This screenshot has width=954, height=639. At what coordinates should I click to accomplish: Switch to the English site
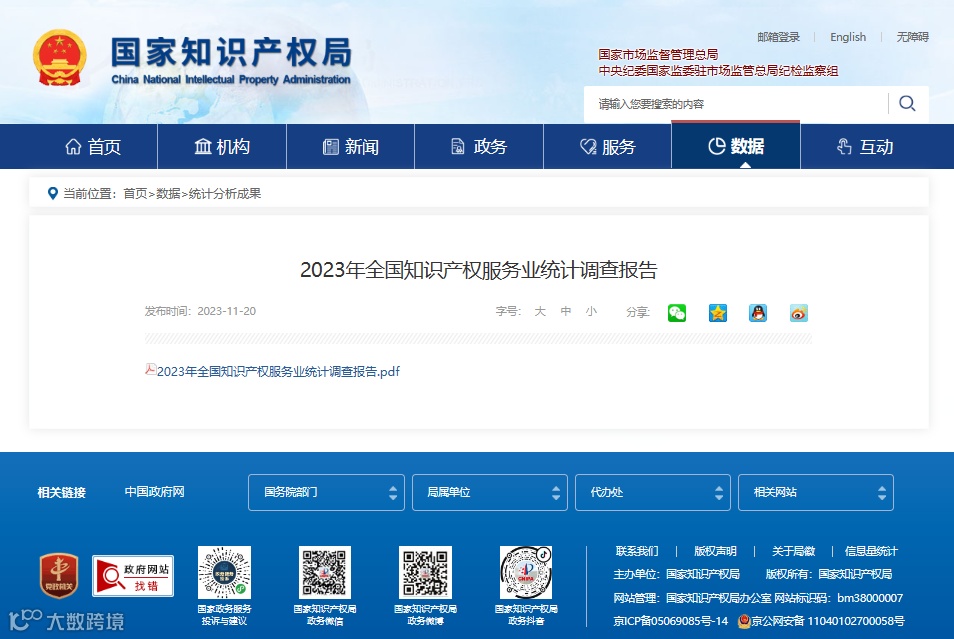[848, 37]
